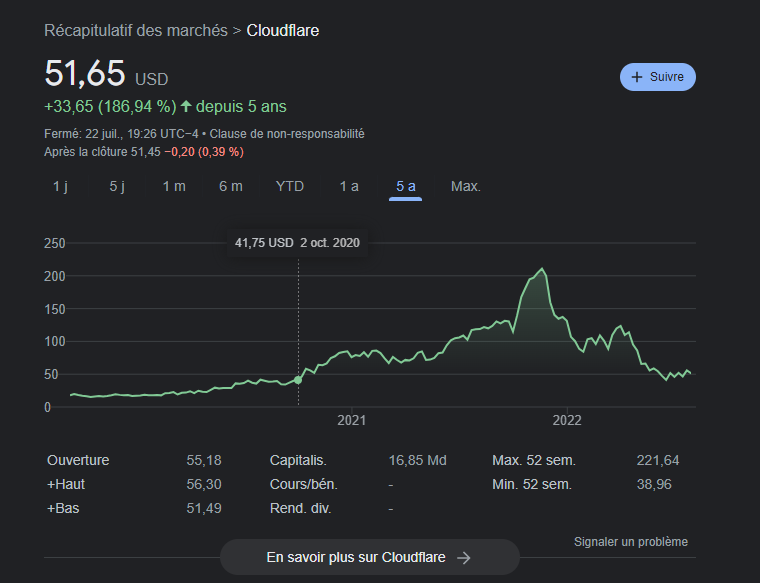This screenshot has height=583, width=760.
Task: Click the USD currency label
Action: [x=151, y=79]
